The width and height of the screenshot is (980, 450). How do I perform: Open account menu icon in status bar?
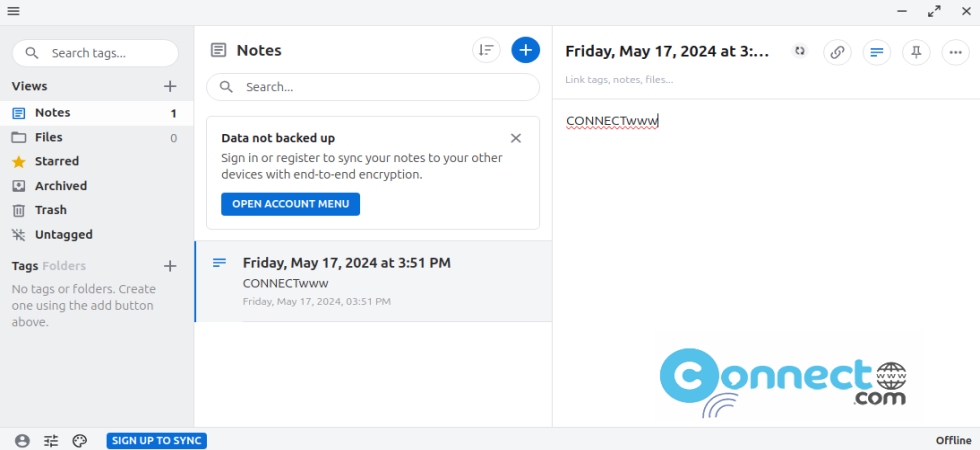(x=22, y=441)
